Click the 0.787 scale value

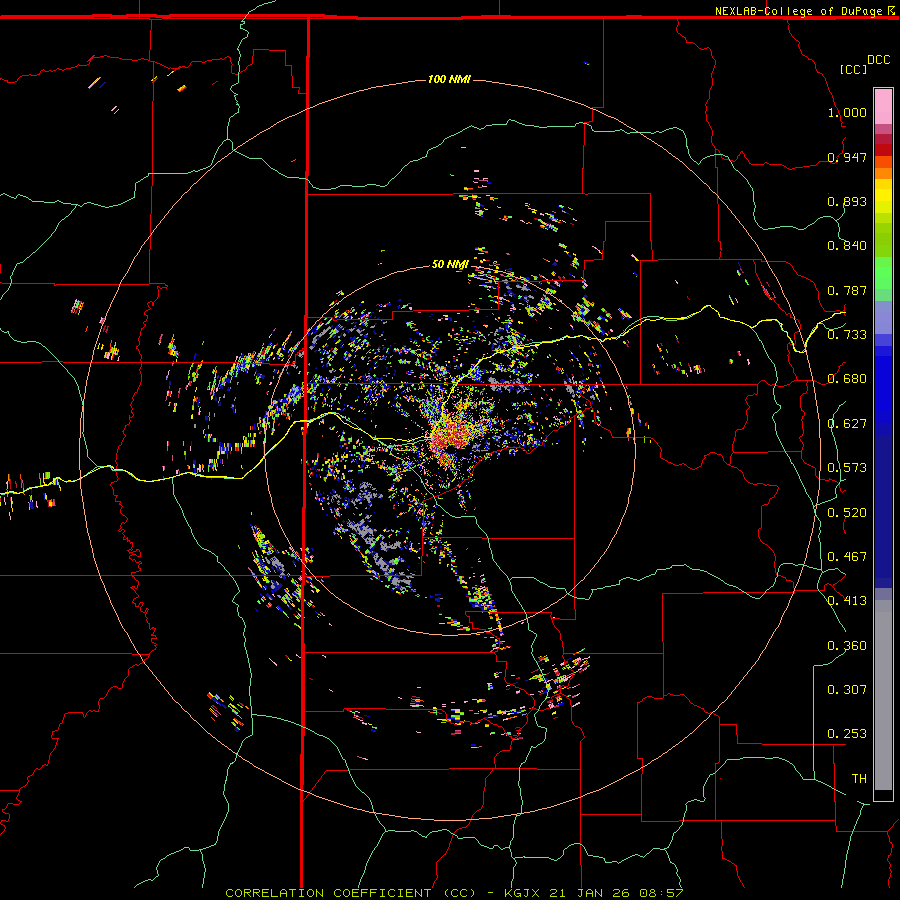coord(847,290)
